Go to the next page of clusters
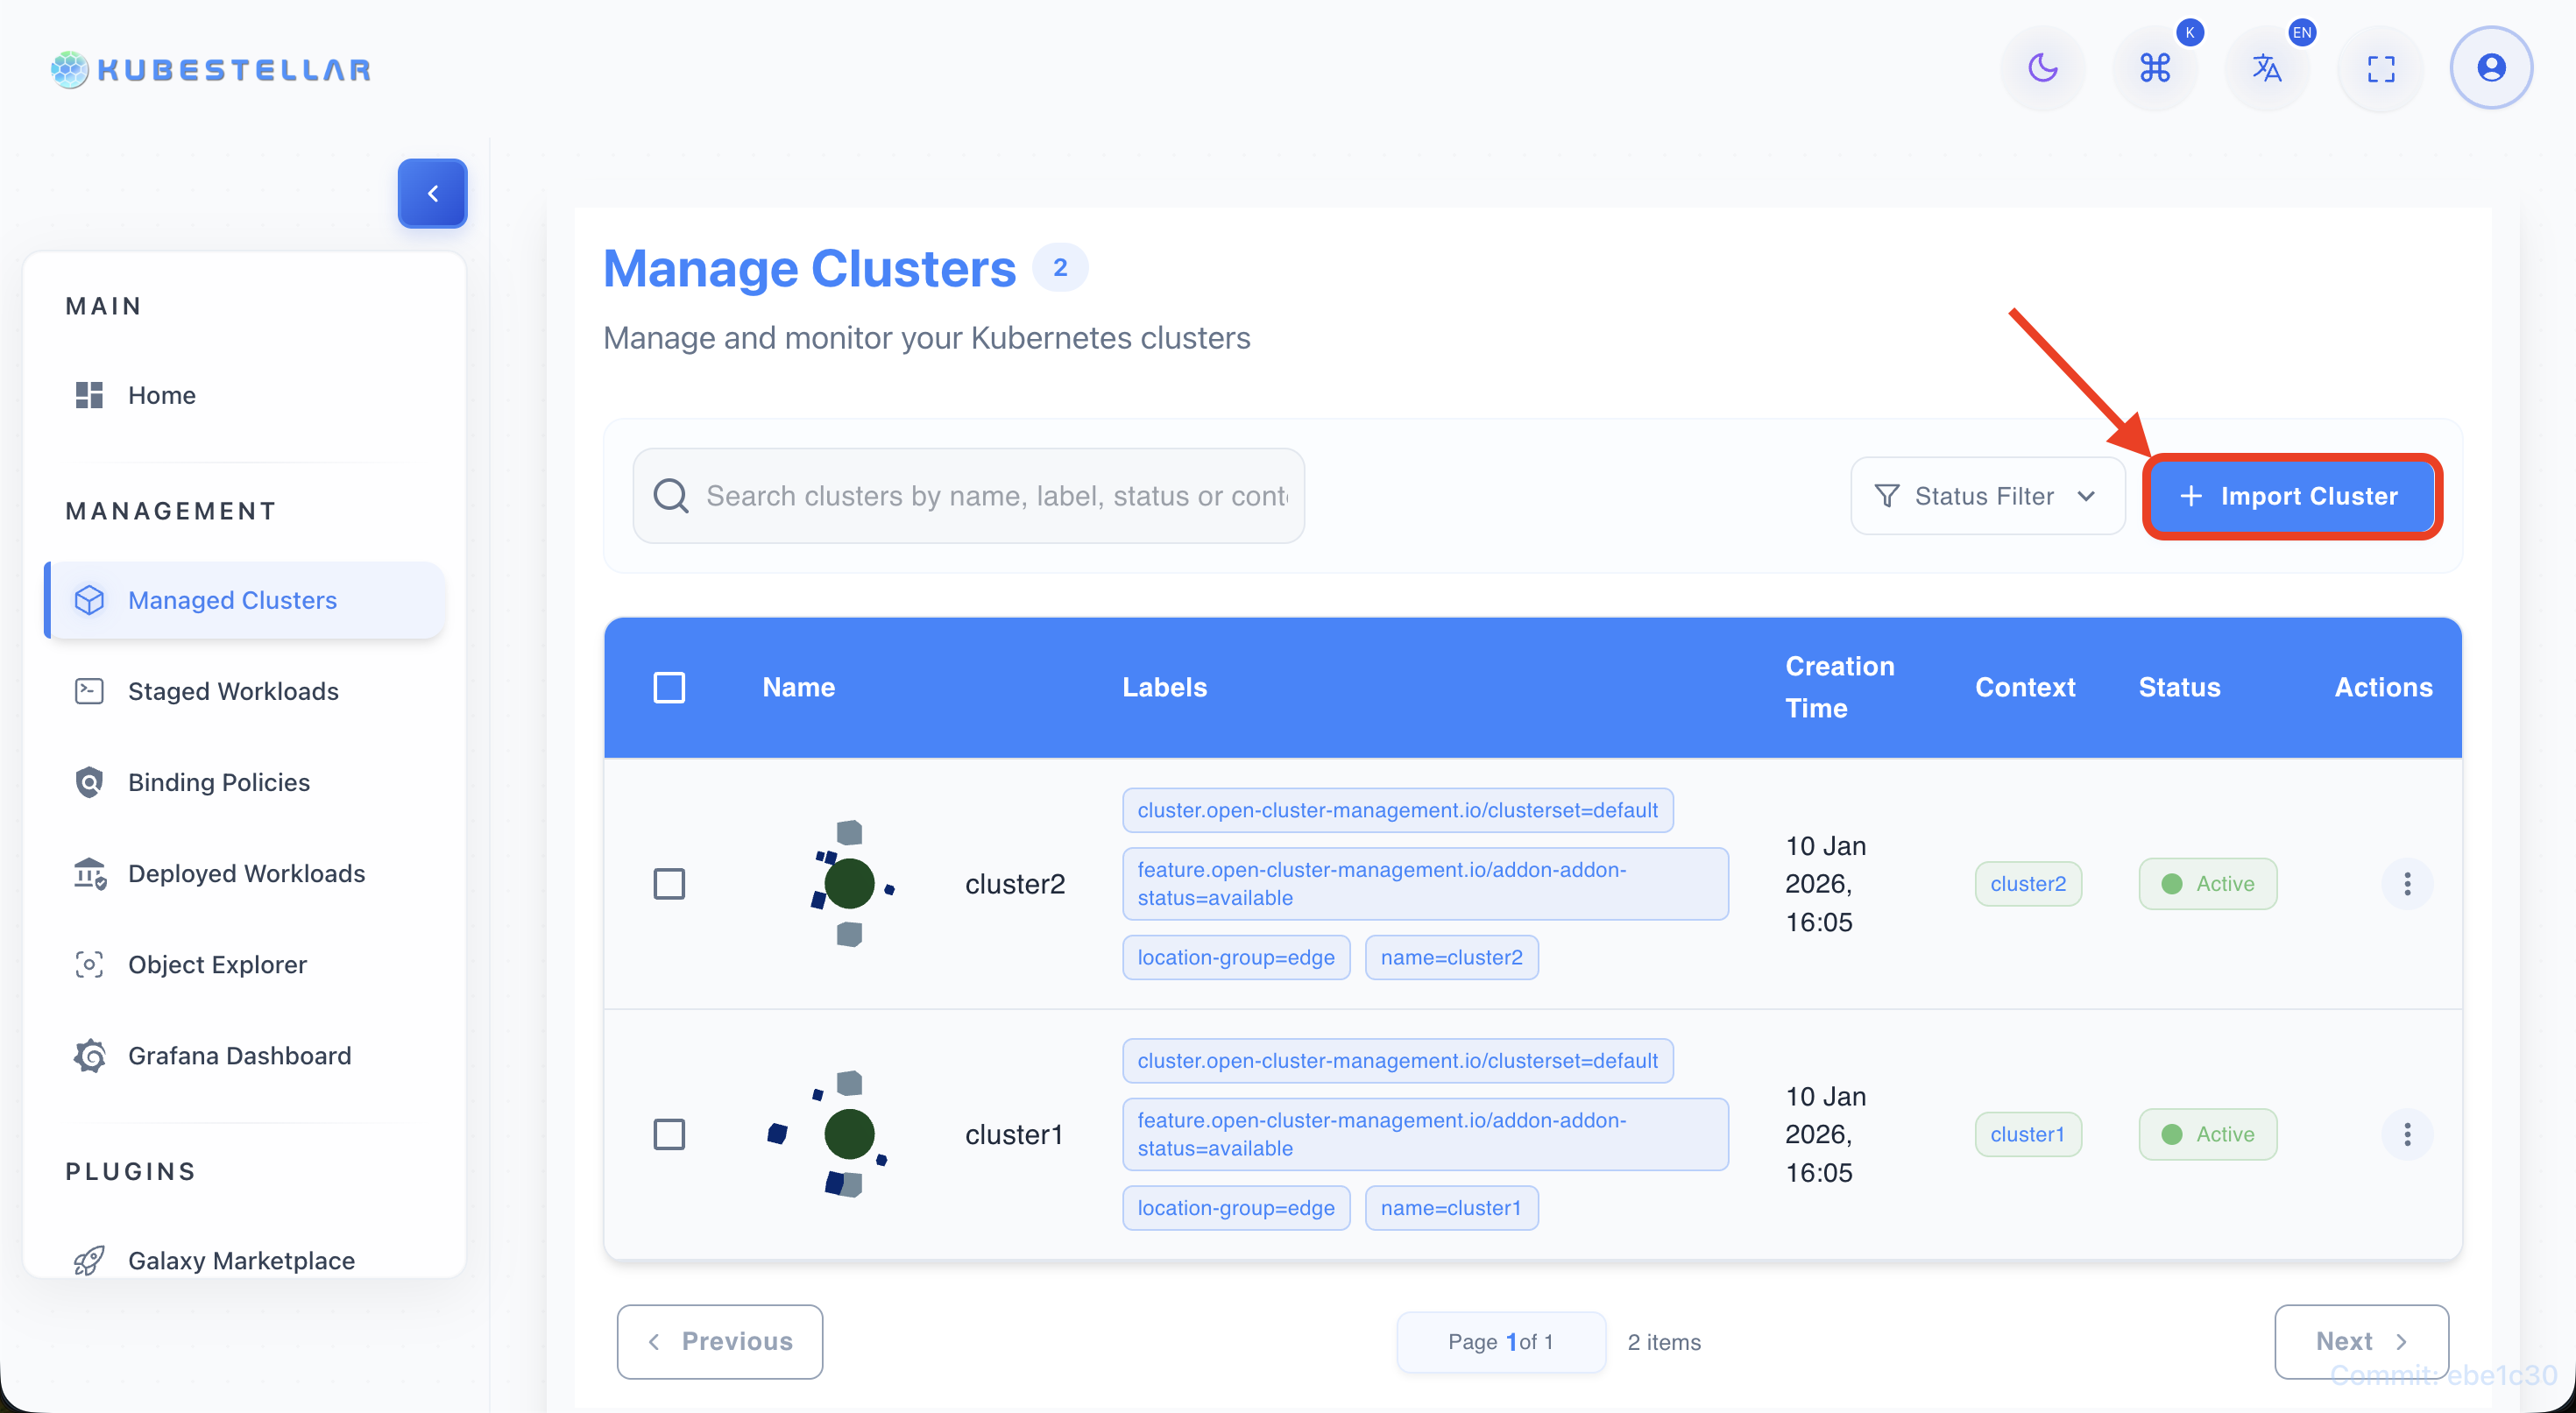 [x=2362, y=1341]
